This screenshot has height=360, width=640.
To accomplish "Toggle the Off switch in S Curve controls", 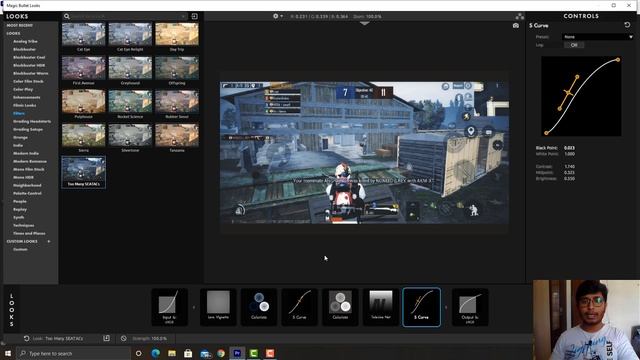I will 573,45.
